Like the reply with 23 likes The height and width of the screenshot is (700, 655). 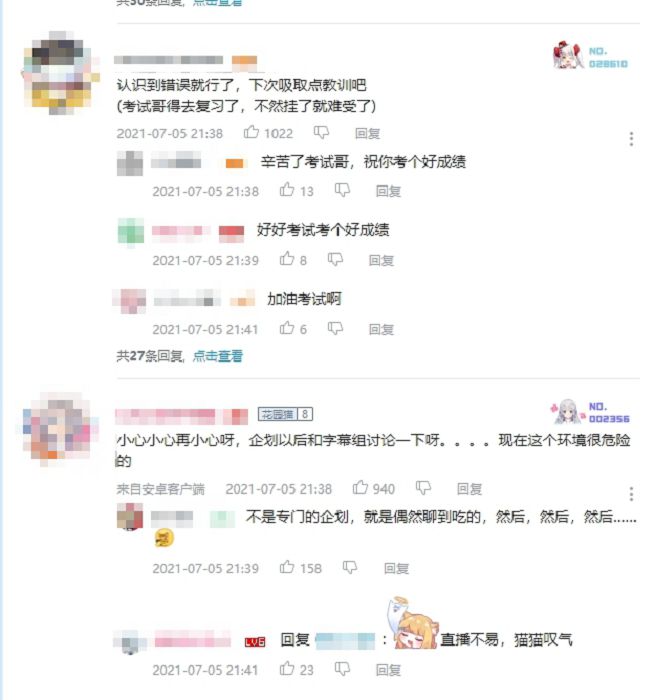click(x=287, y=668)
